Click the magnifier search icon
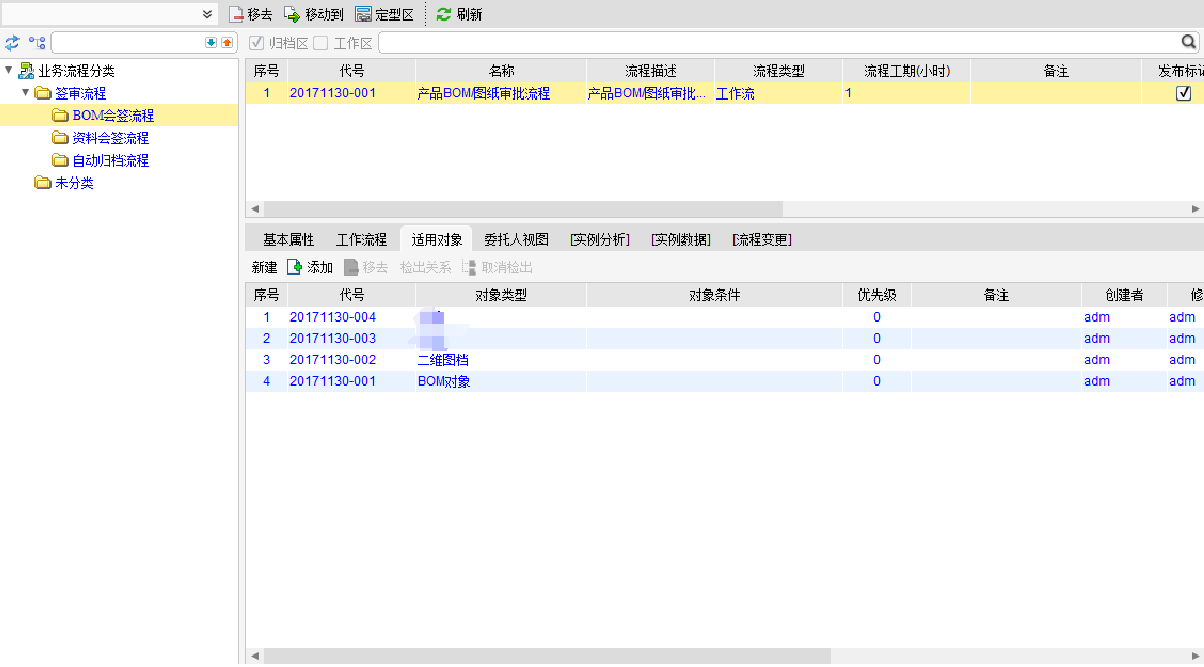The height and width of the screenshot is (667, 1204). click(x=1189, y=42)
